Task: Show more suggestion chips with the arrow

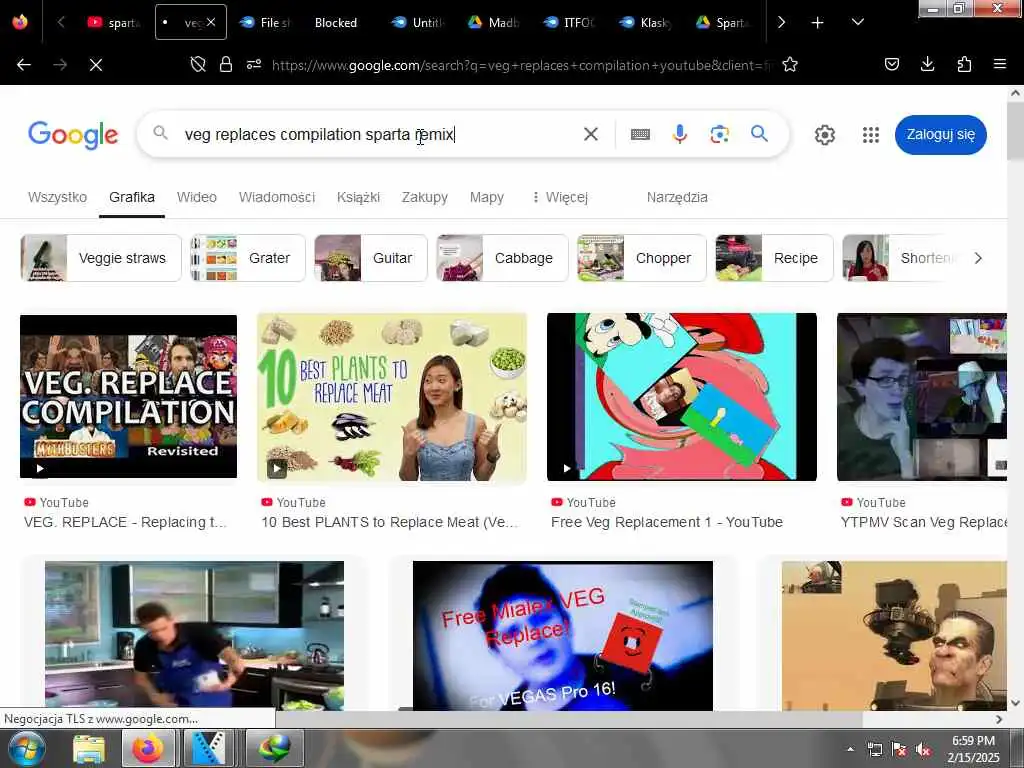Action: [x=978, y=258]
